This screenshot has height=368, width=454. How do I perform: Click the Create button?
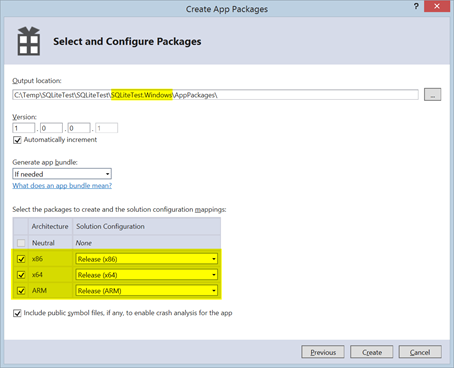point(372,352)
